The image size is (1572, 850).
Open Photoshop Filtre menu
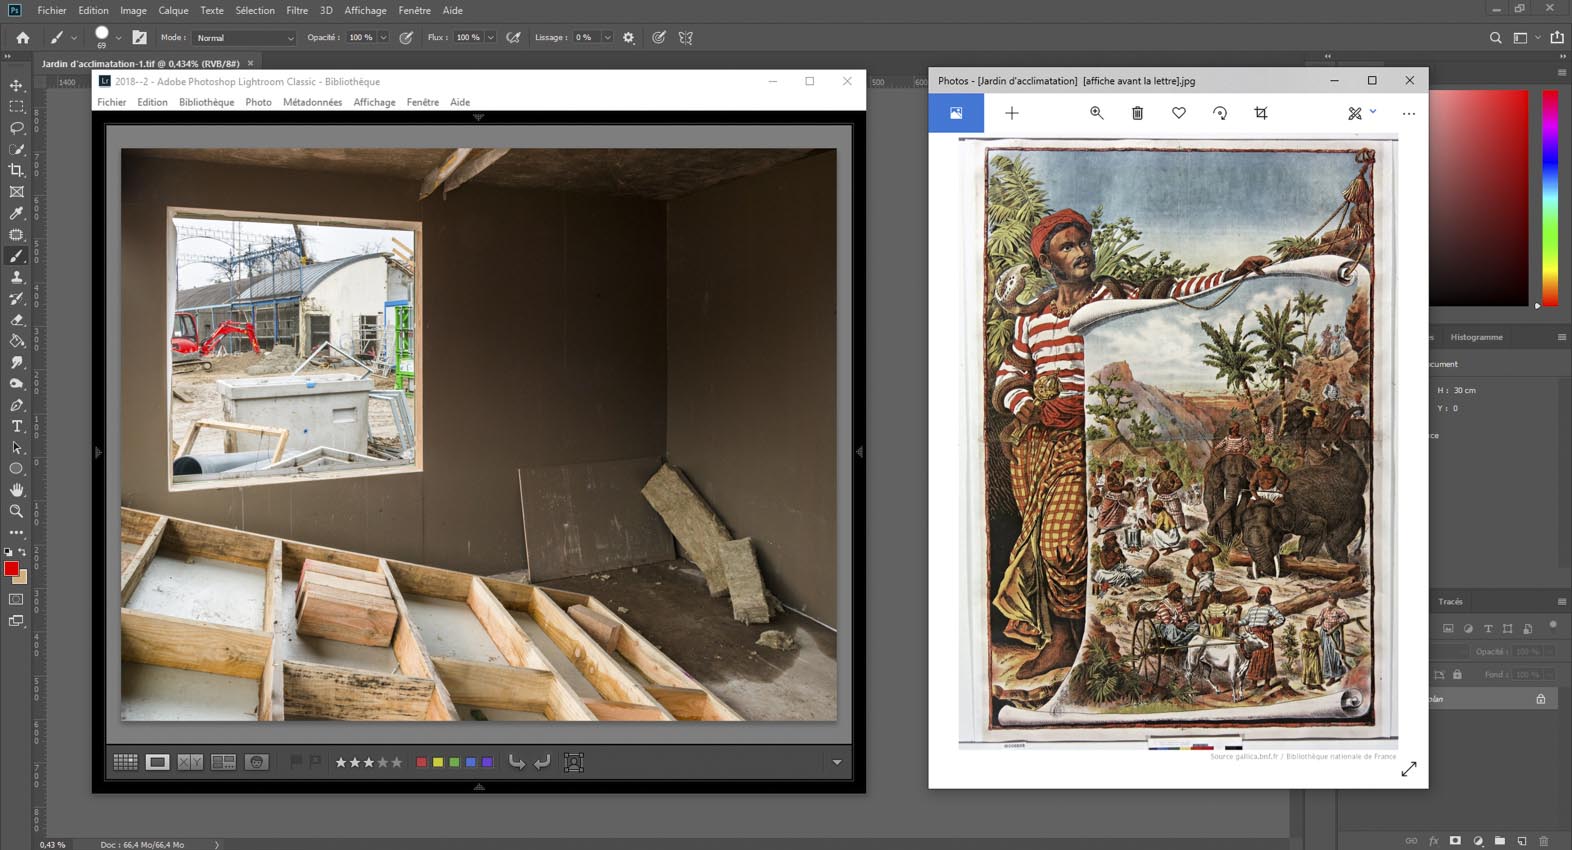click(x=297, y=10)
